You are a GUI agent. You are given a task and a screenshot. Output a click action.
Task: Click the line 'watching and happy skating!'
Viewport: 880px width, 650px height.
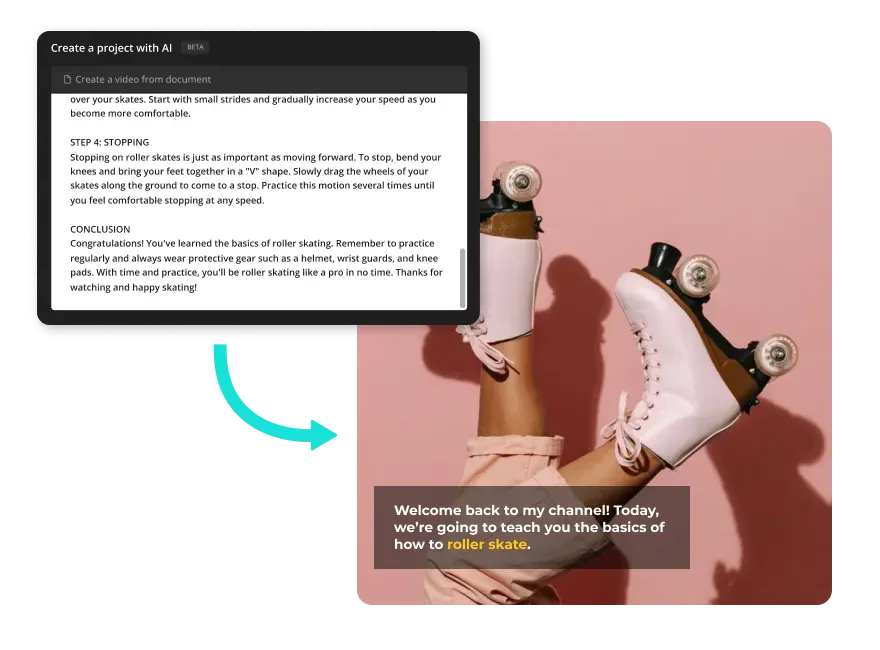tap(133, 287)
